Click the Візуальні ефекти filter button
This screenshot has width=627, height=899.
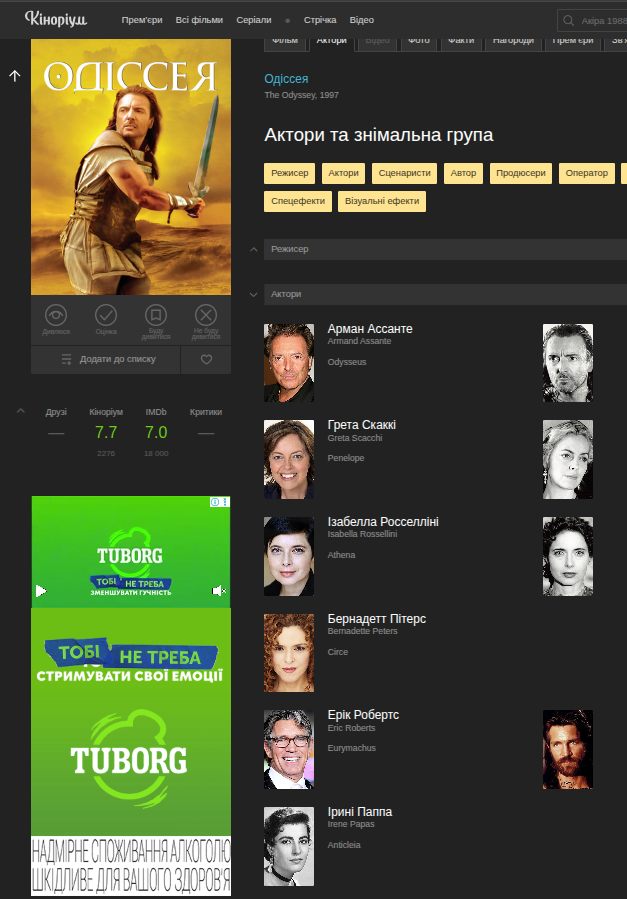click(382, 201)
